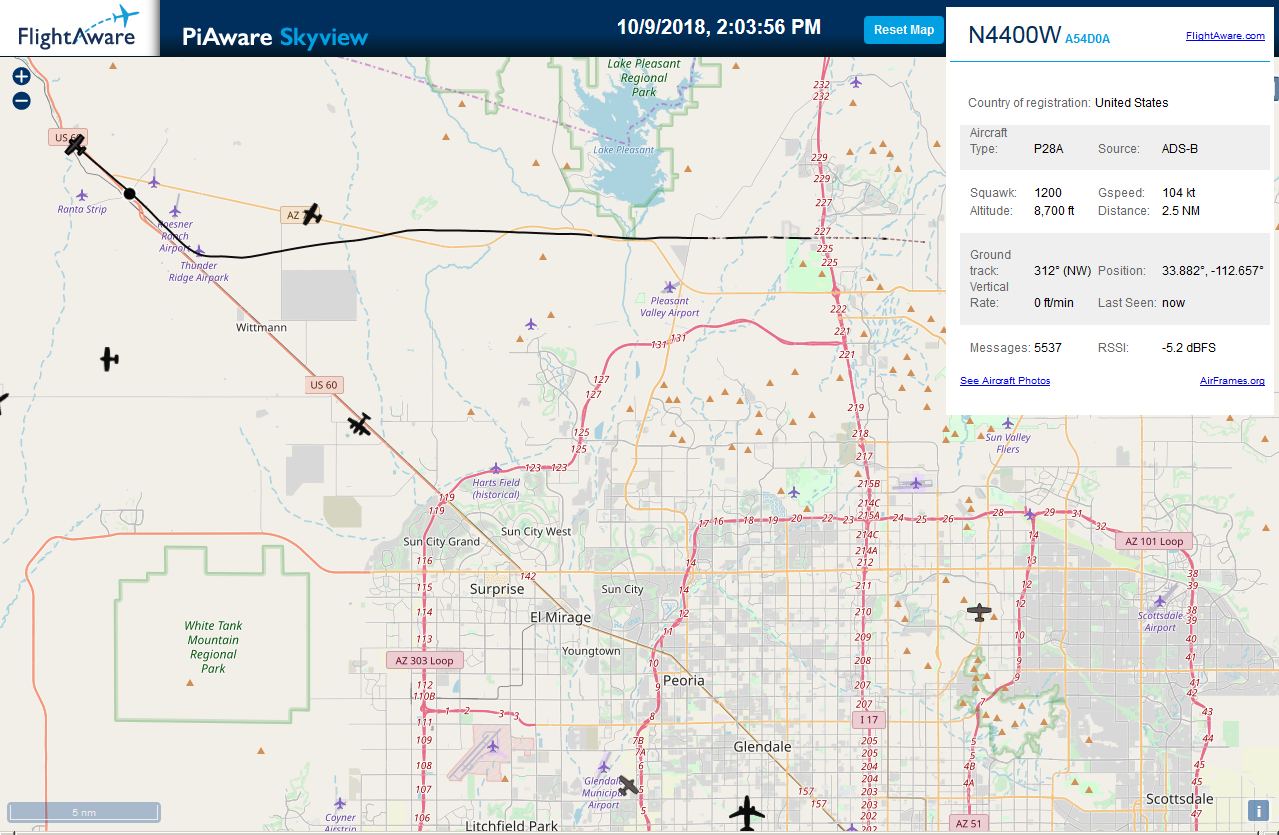Open See Aircraft Photos link
The image size is (1279, 835).
pyautogui.click(x=1005, y=381)
